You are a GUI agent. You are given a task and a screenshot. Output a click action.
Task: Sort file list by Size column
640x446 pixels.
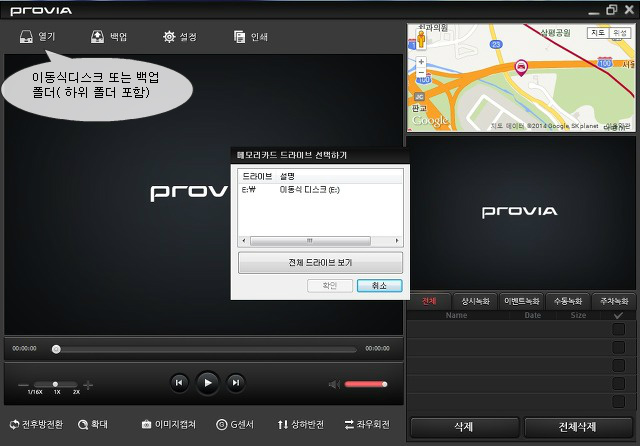578,315
